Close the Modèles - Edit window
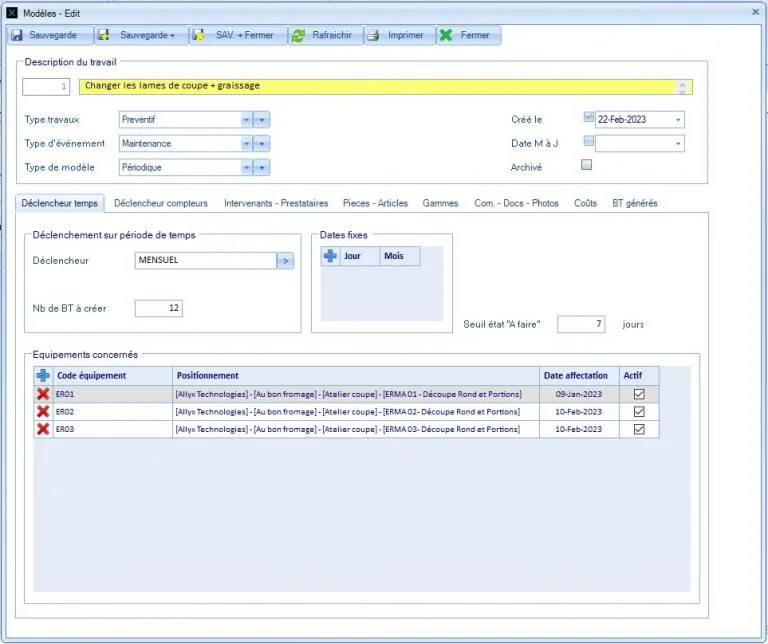The height and width of the screenshot is (644, 768). click(755, 12)
